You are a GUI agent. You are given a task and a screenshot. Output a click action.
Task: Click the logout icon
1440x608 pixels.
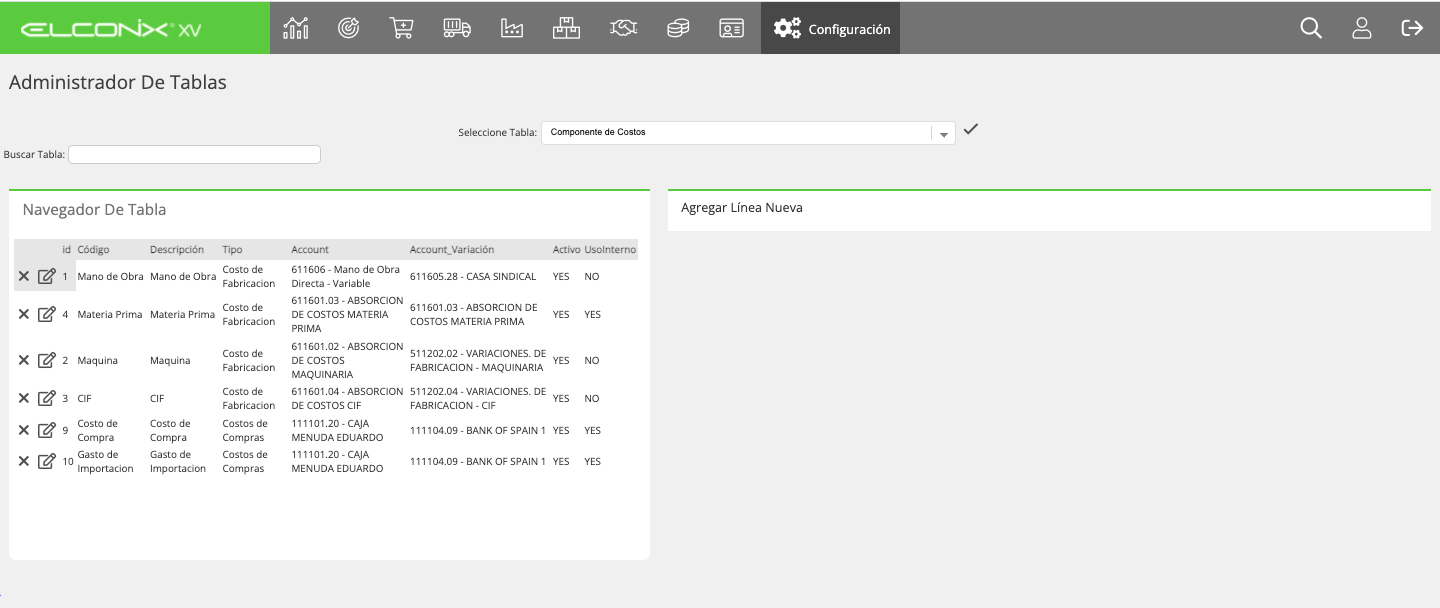(x=1412, y=28)
